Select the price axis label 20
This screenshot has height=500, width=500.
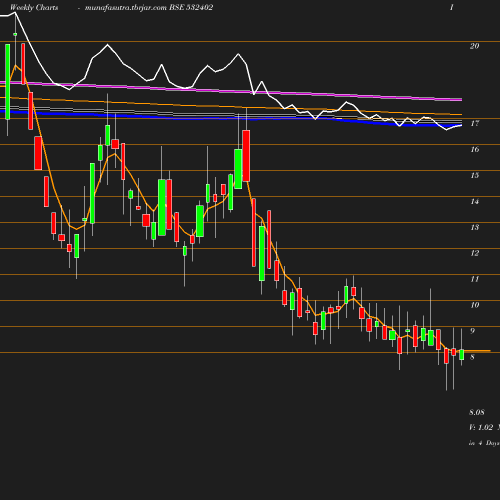click(x=474, y=46)
